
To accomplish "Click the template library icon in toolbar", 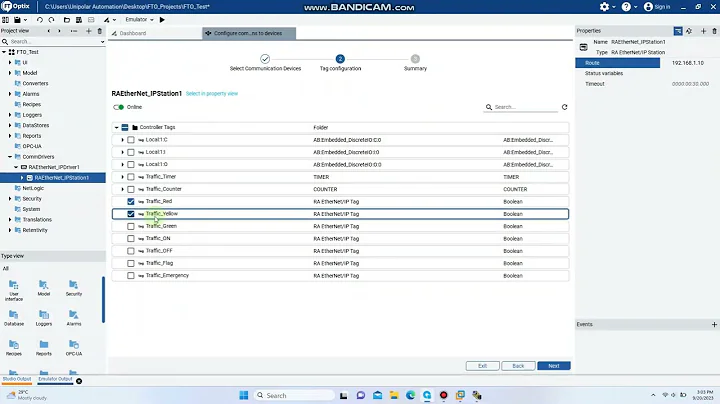I will tap(79, 20).
